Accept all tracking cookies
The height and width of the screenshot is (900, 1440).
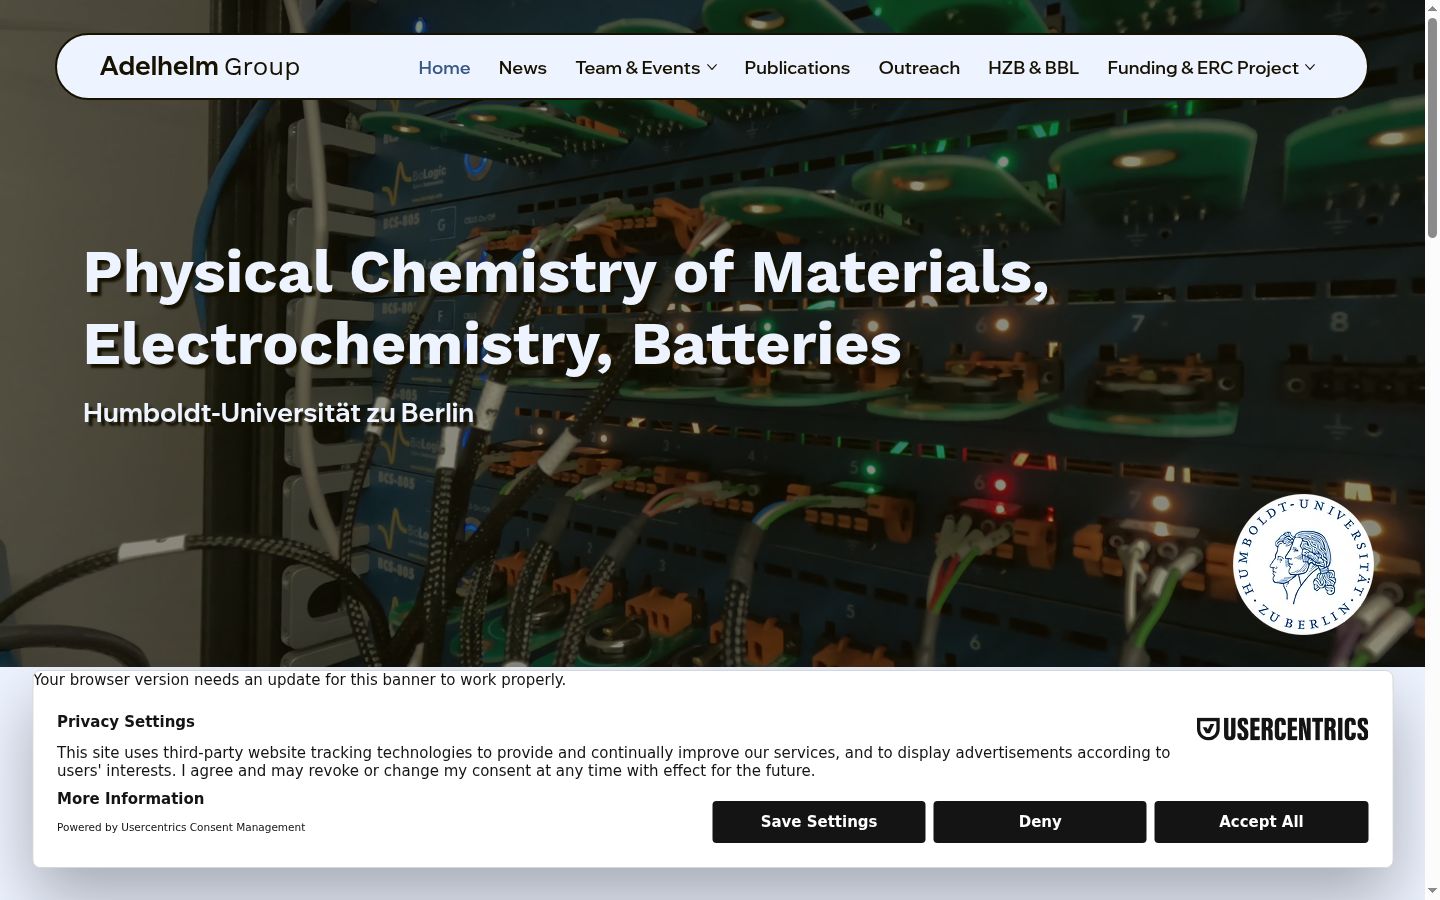pos(1261,822)
